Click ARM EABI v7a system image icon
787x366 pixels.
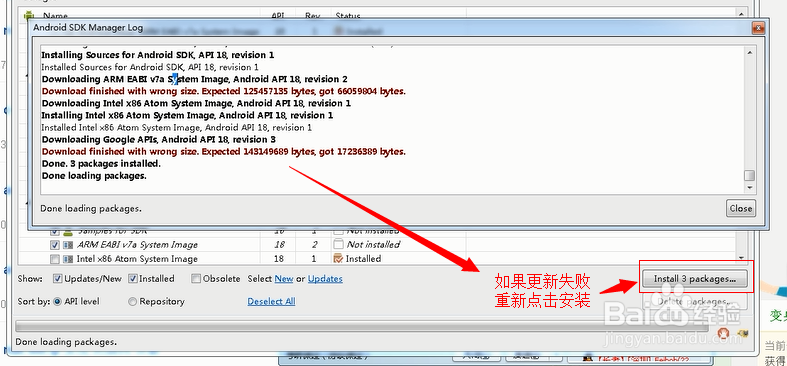pyautogui.click(x=68, y=245)
